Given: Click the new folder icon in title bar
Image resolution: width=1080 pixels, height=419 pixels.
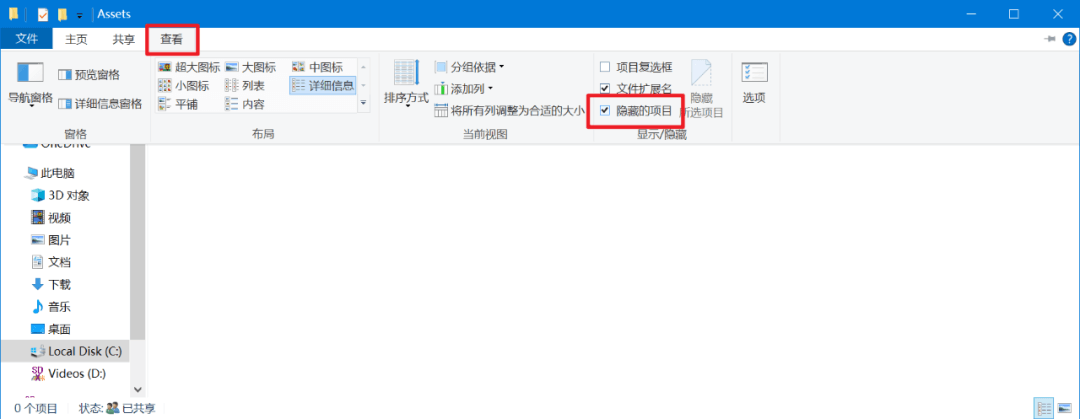Looking at the screenshot, I should [x=63, y=14].
